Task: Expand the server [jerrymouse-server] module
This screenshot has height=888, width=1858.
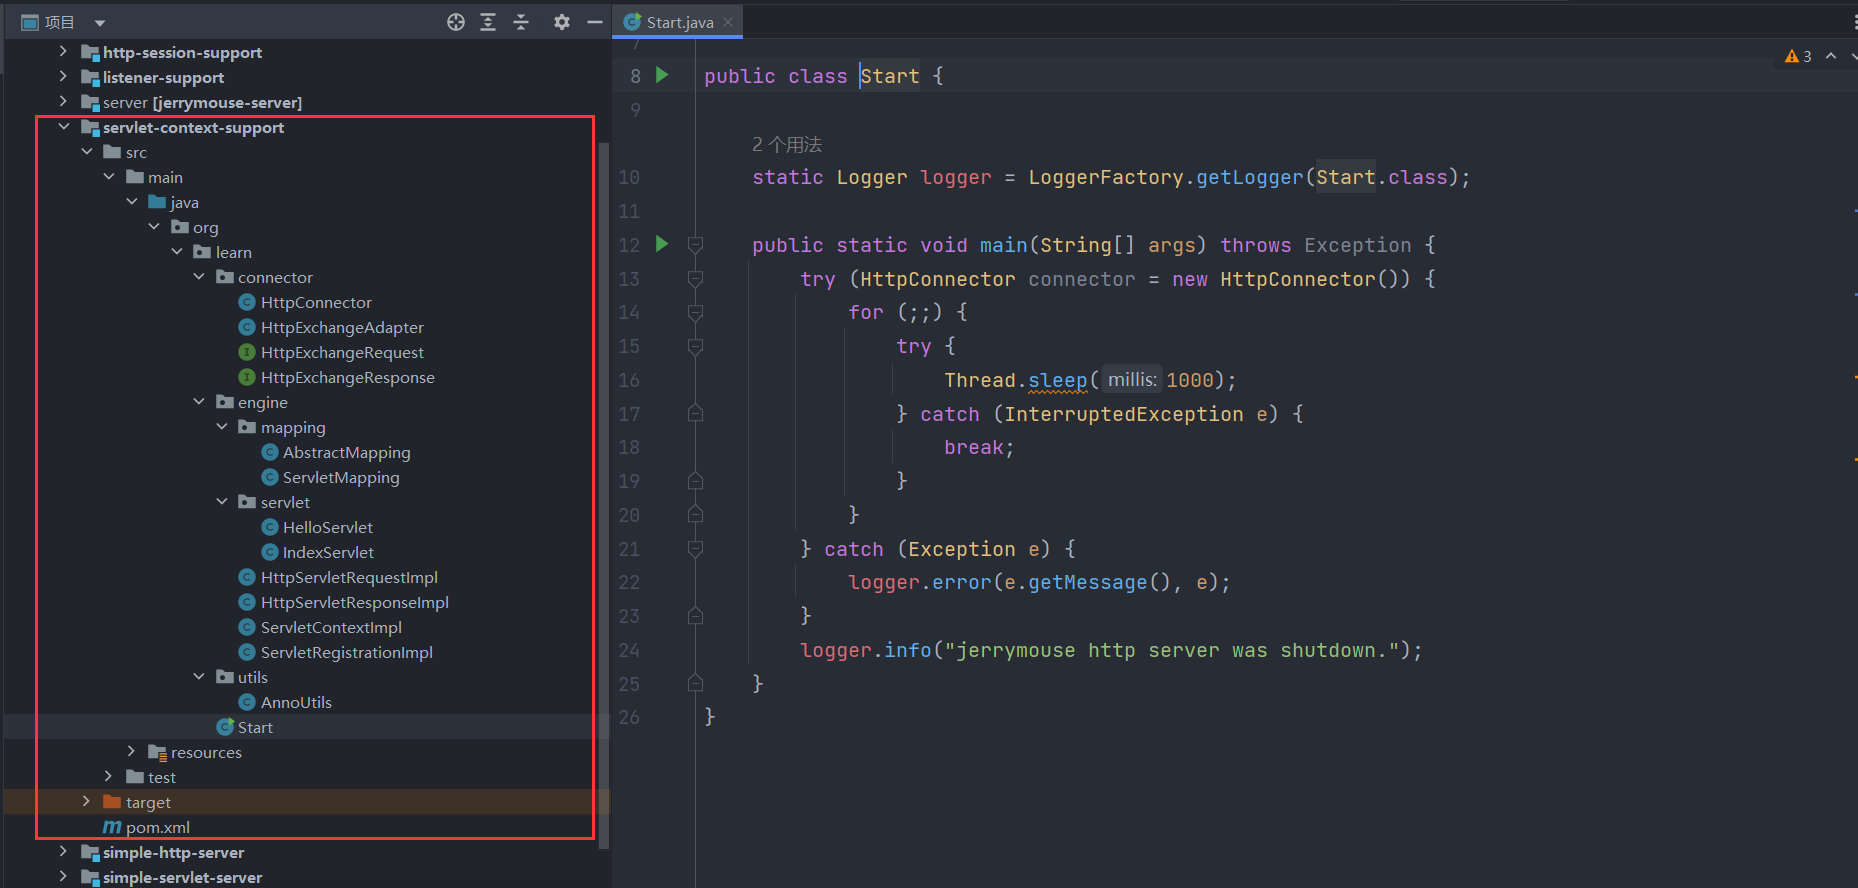Action: click(63, 101)
